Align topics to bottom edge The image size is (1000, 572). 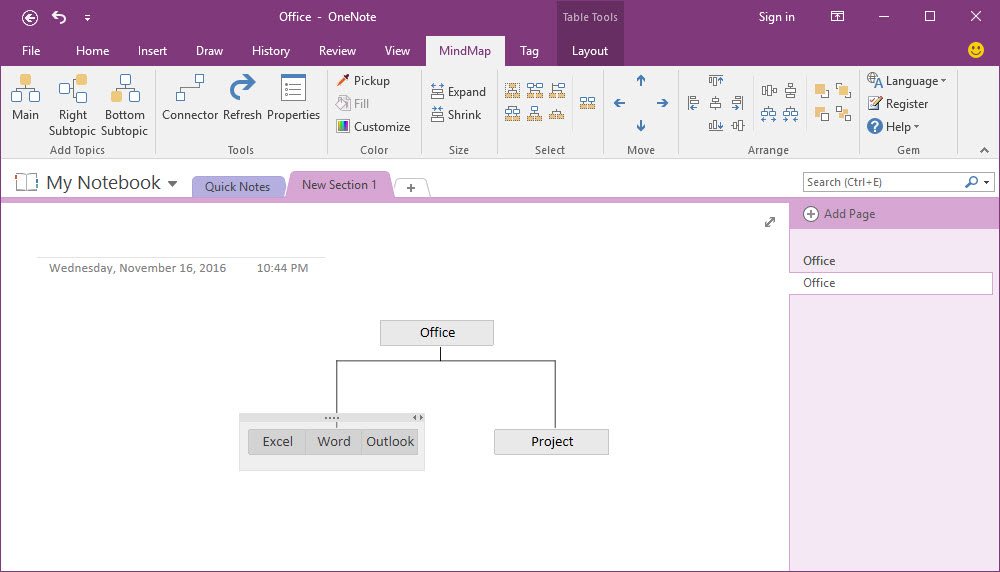pyautogui.click(x=716, y=126)
